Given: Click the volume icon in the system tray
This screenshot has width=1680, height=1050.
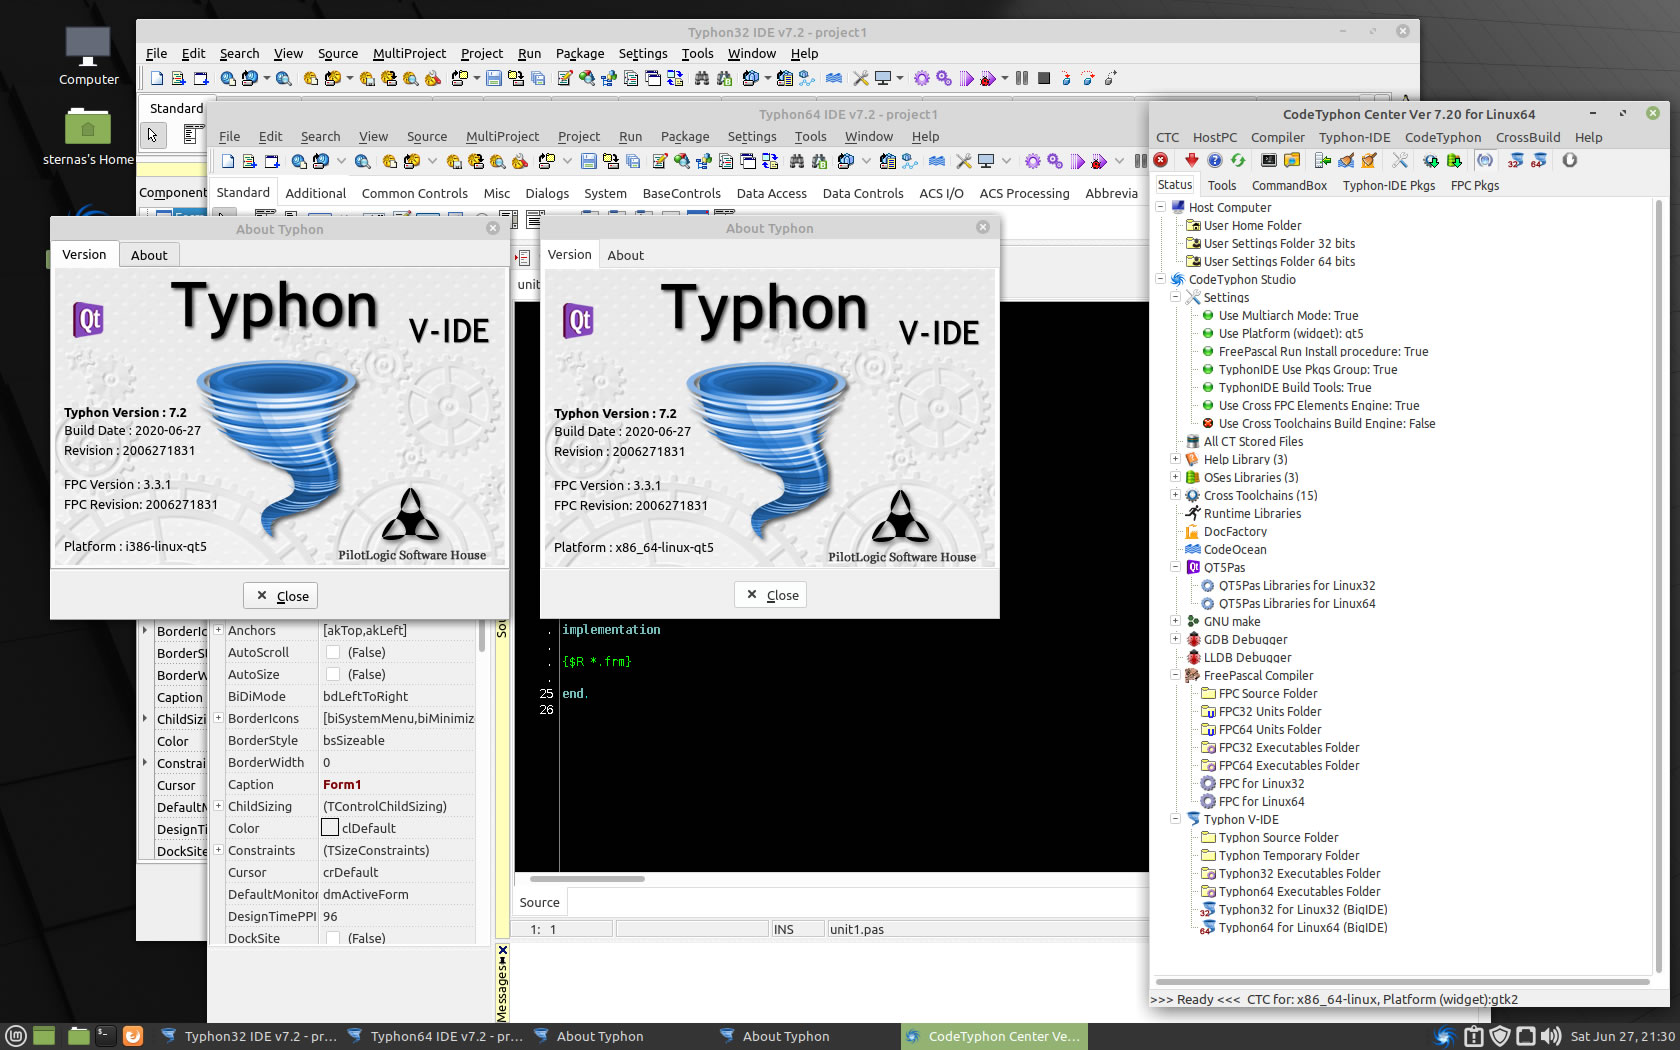Looking at the screenshot, I should click(1551, 1036).
